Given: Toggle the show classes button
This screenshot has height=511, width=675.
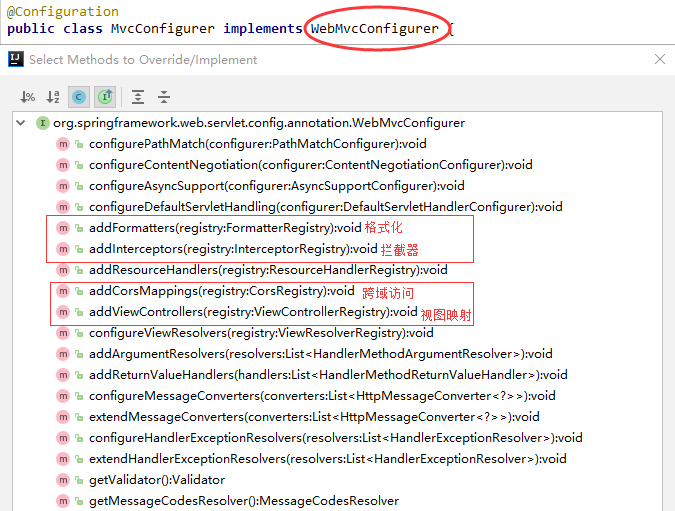Looking at the screenshot, I should tap(79, 97).
